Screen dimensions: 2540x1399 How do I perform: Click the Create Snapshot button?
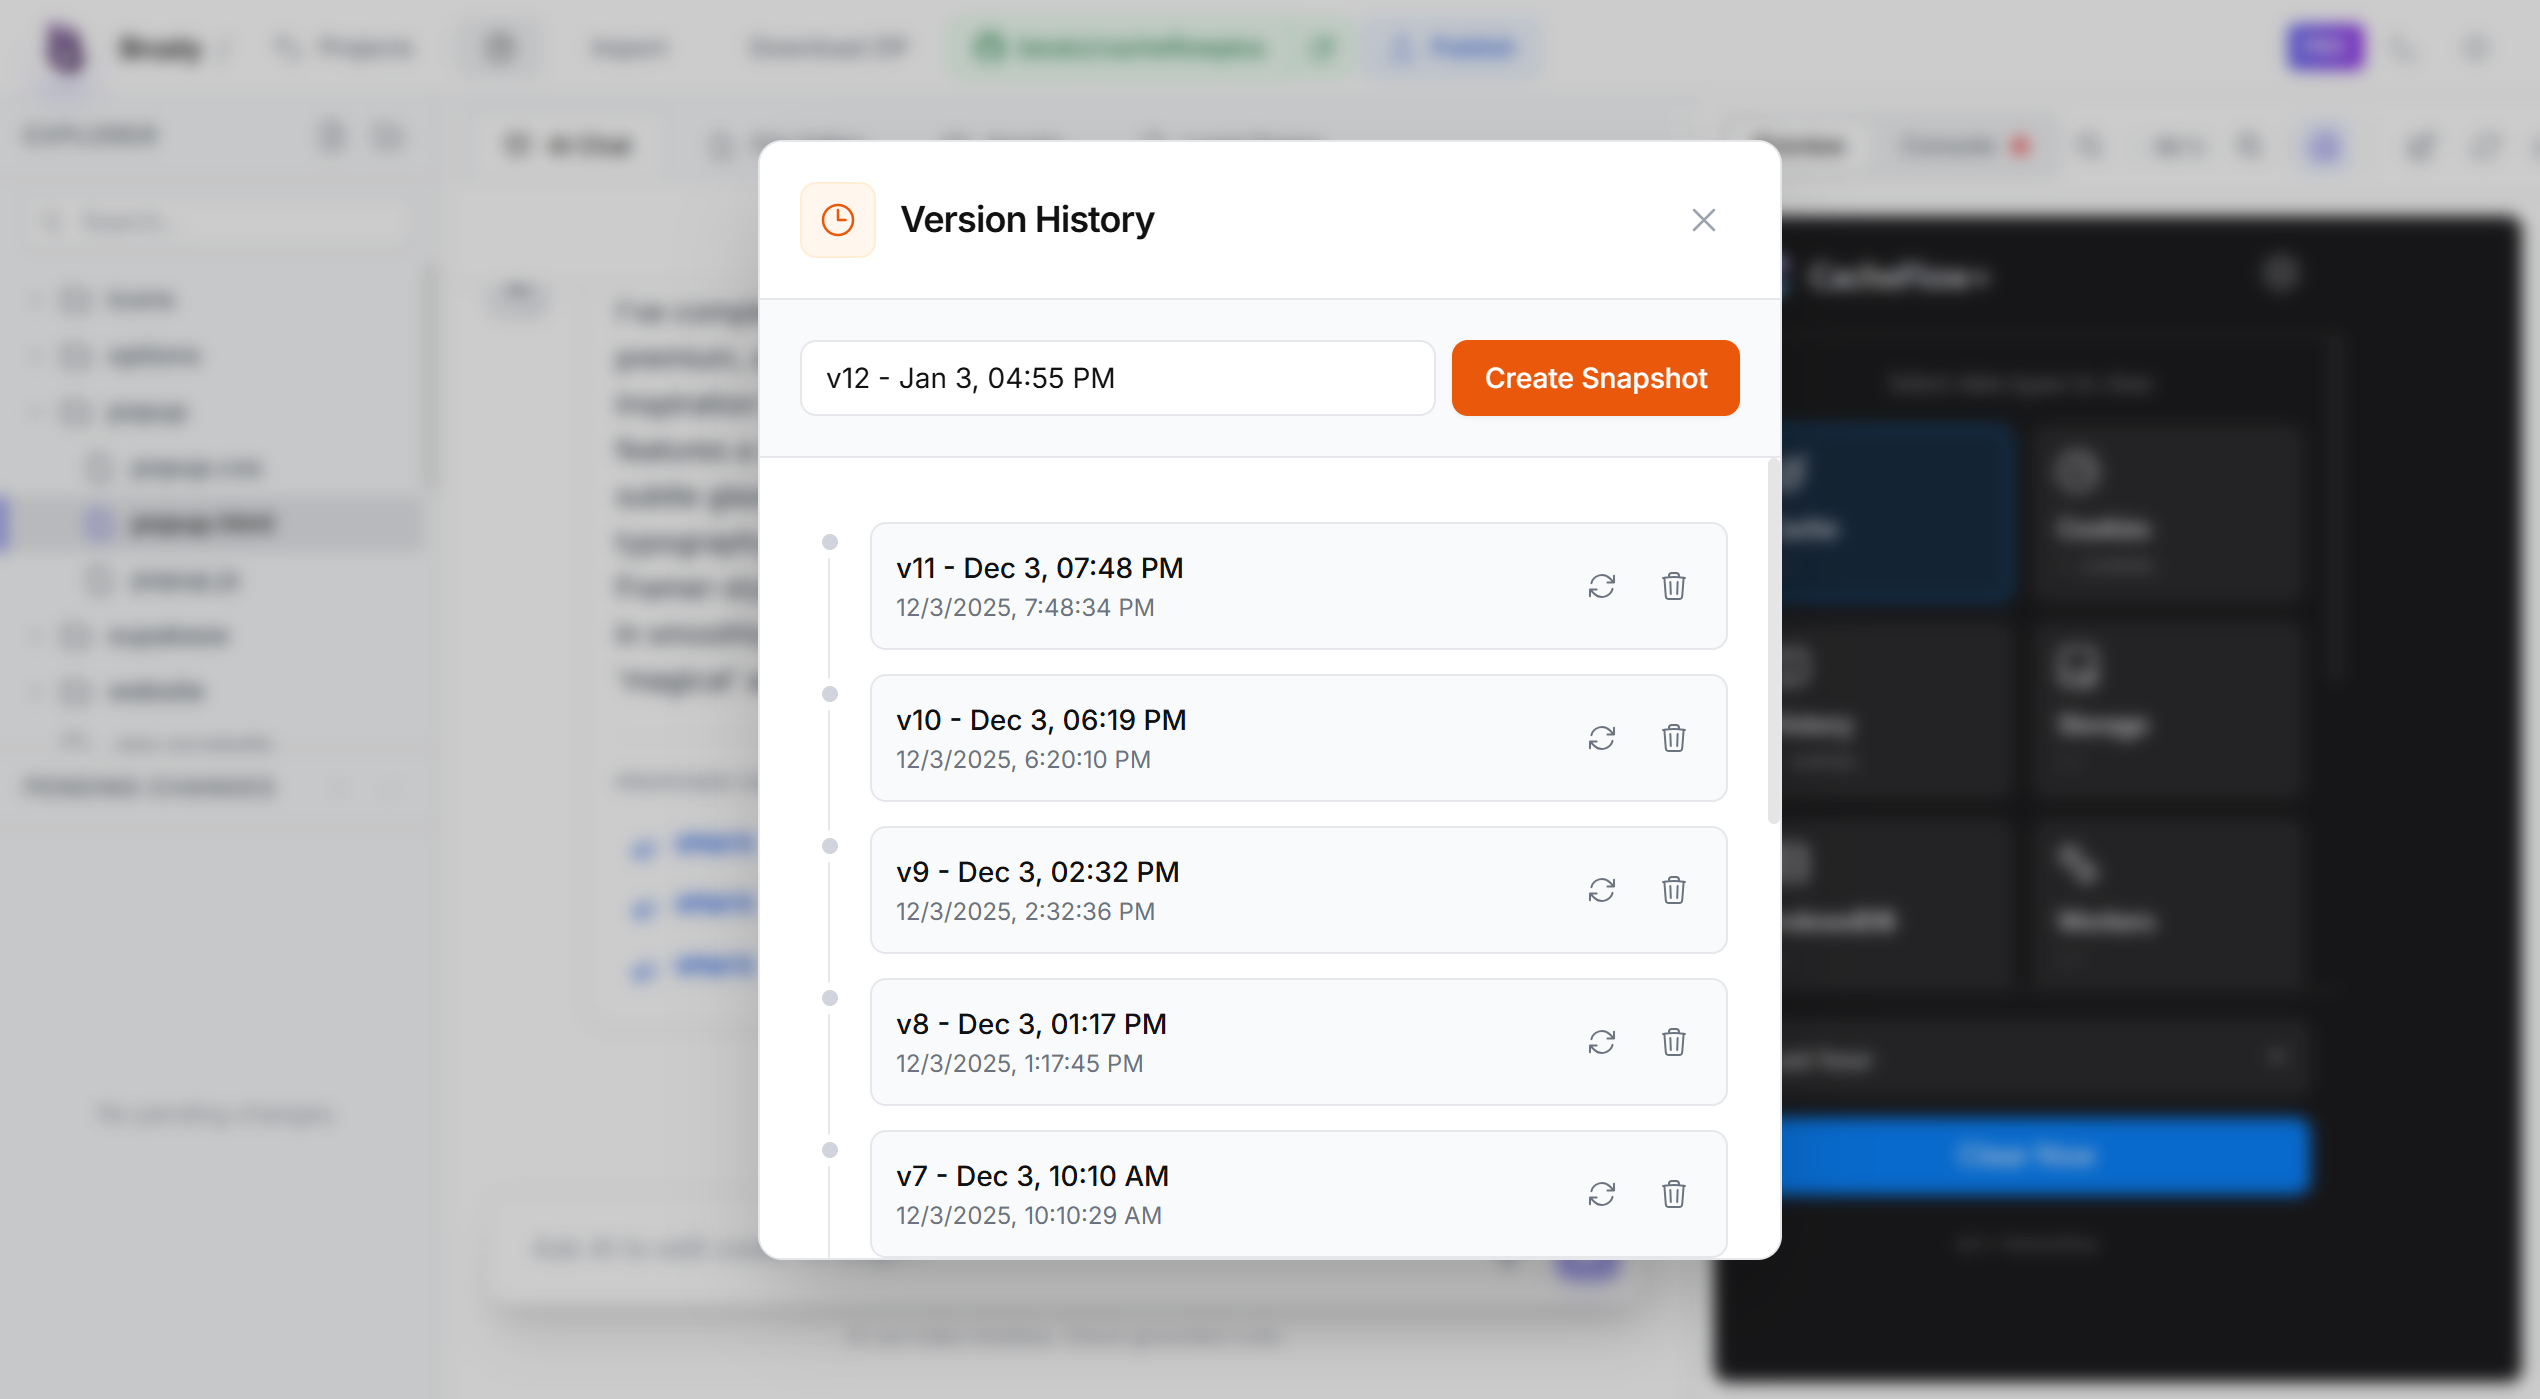[x=1595, y=378]
